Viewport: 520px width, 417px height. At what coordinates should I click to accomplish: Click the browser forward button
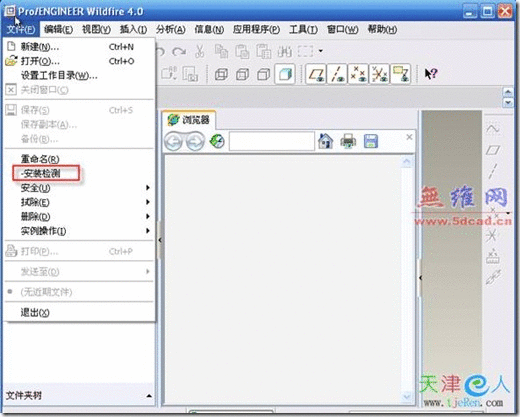(x=195, y=142)
